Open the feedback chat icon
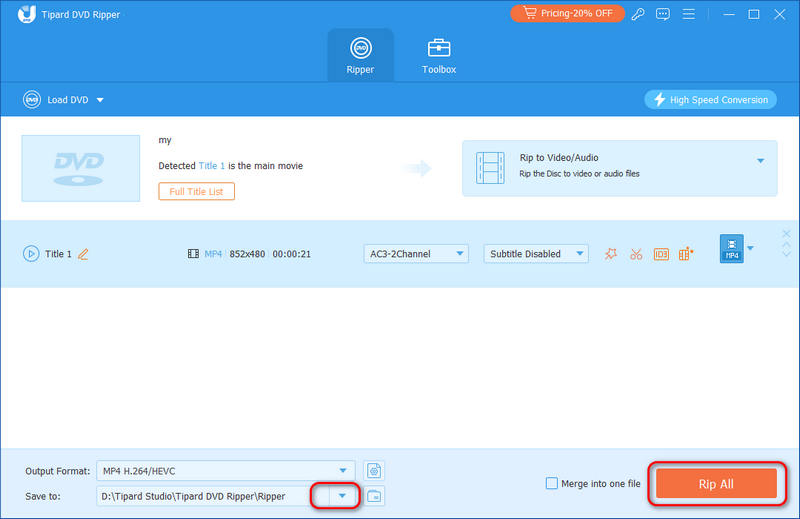 click(663, 14)
